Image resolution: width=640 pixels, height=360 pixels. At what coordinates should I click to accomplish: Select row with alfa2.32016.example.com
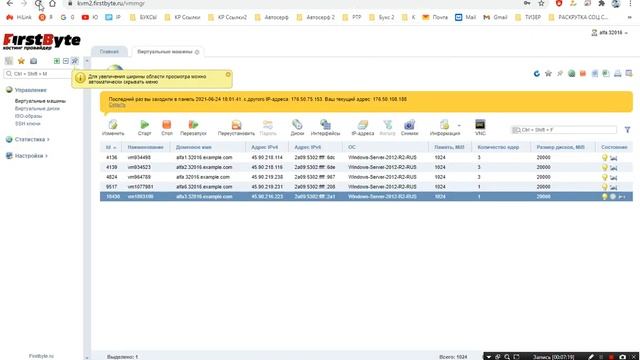[366, 167]
